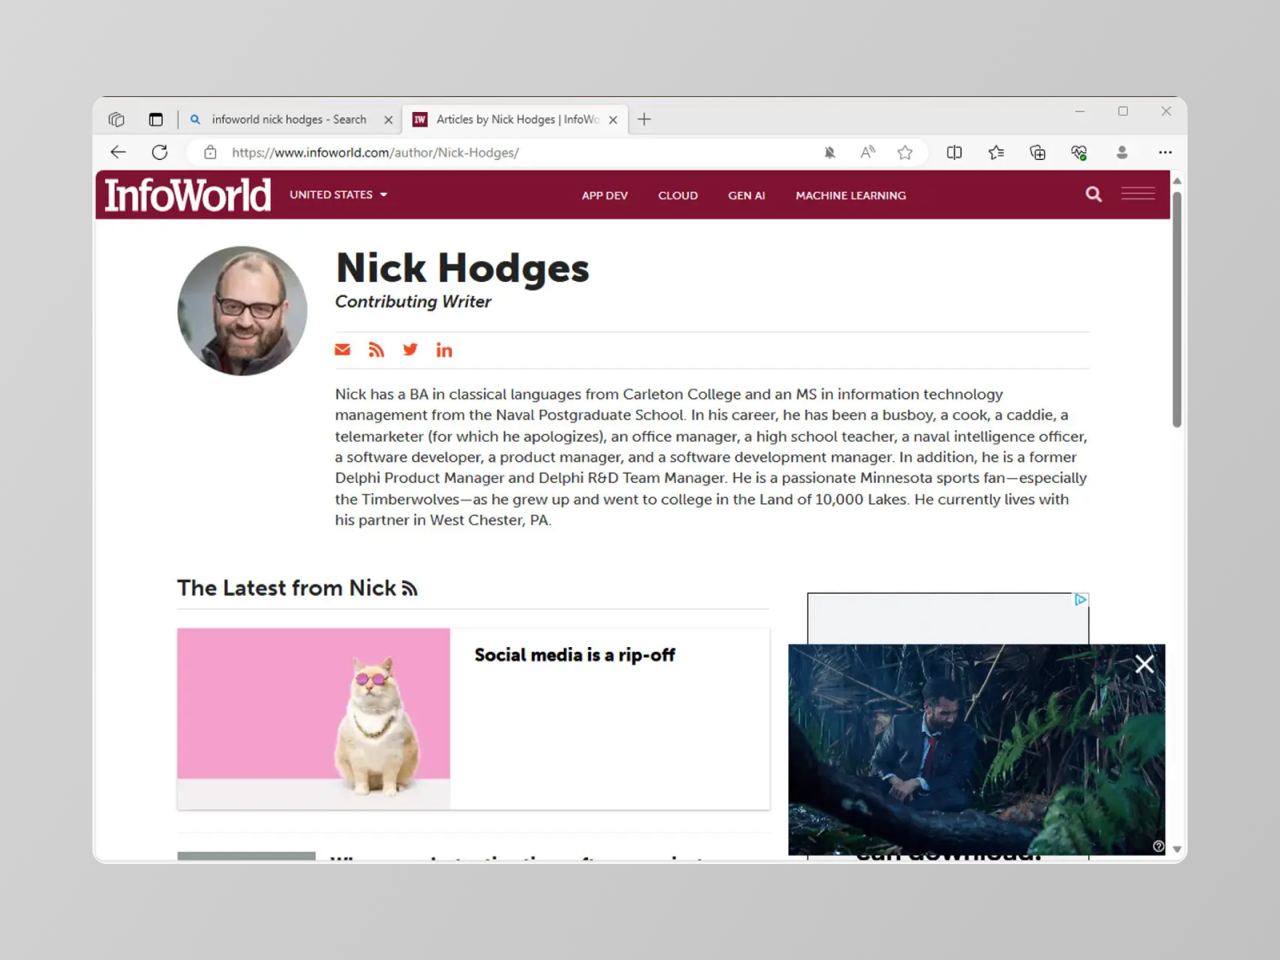Open the cat with sunglasses article thumbnail

(314, 718)
